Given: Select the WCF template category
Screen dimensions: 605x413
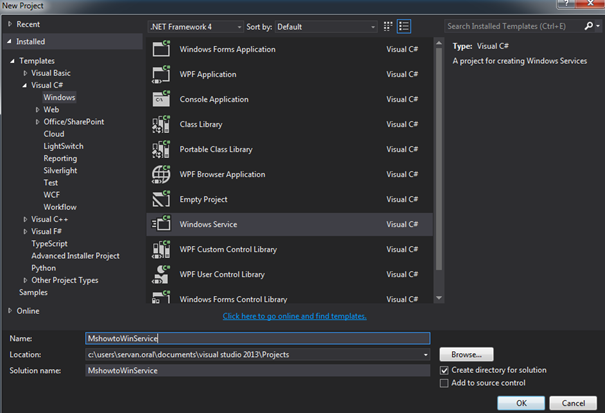Looking at the screenshot, I should click(51, 195).
